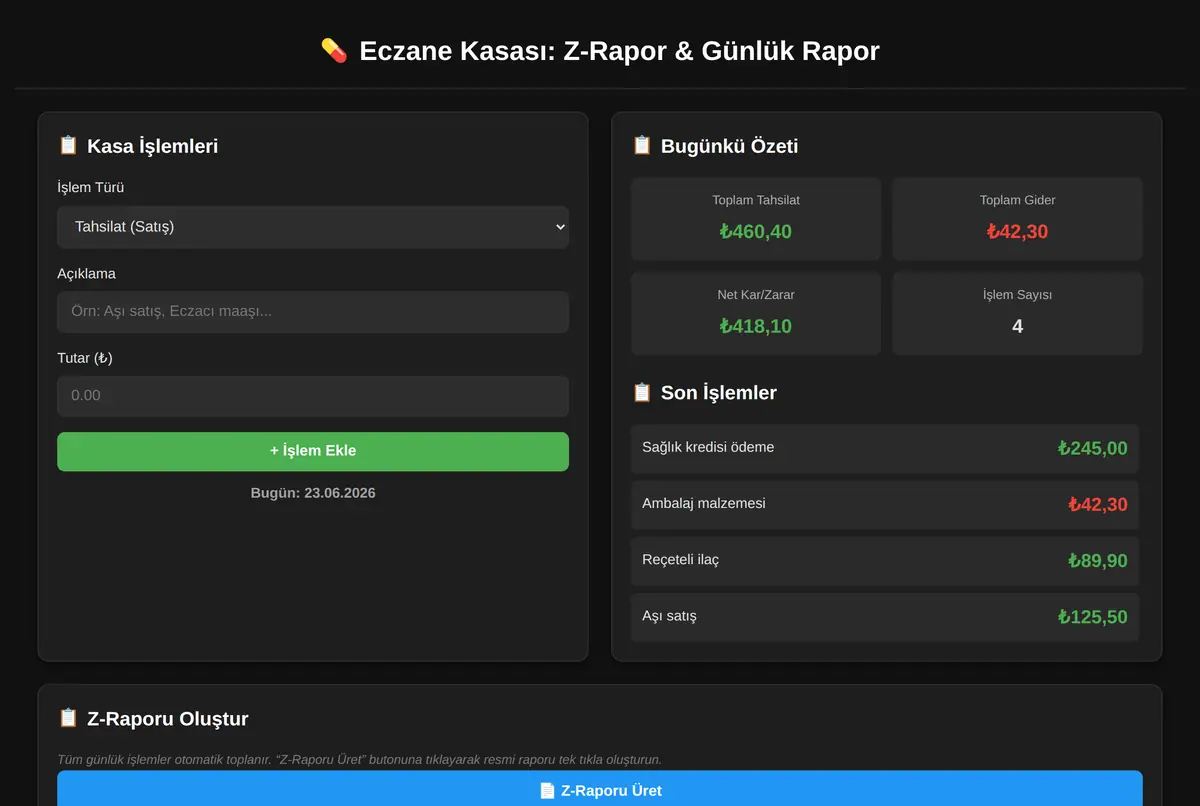
Task: Click the Bugün: 23.06.2026 date text
Action: (x=313, y=493)
